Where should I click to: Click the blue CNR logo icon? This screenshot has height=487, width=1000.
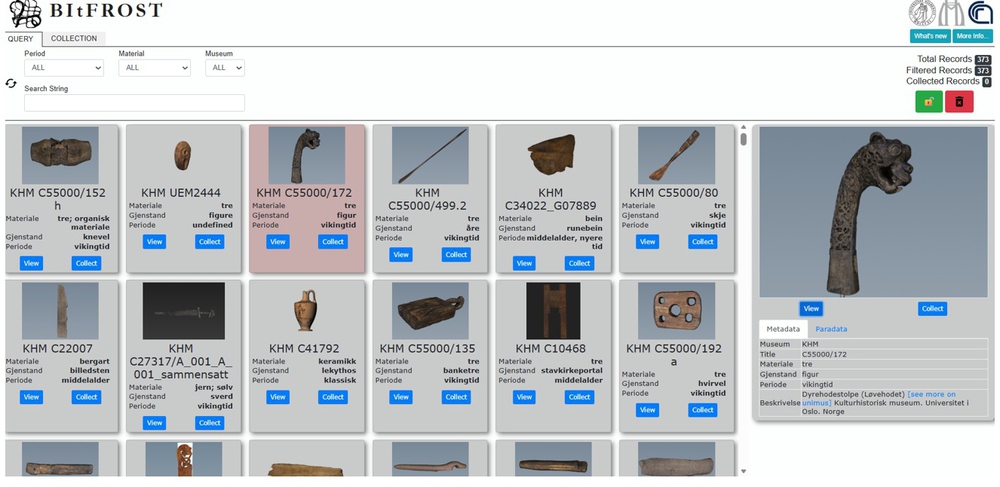(x=980, y=13)
